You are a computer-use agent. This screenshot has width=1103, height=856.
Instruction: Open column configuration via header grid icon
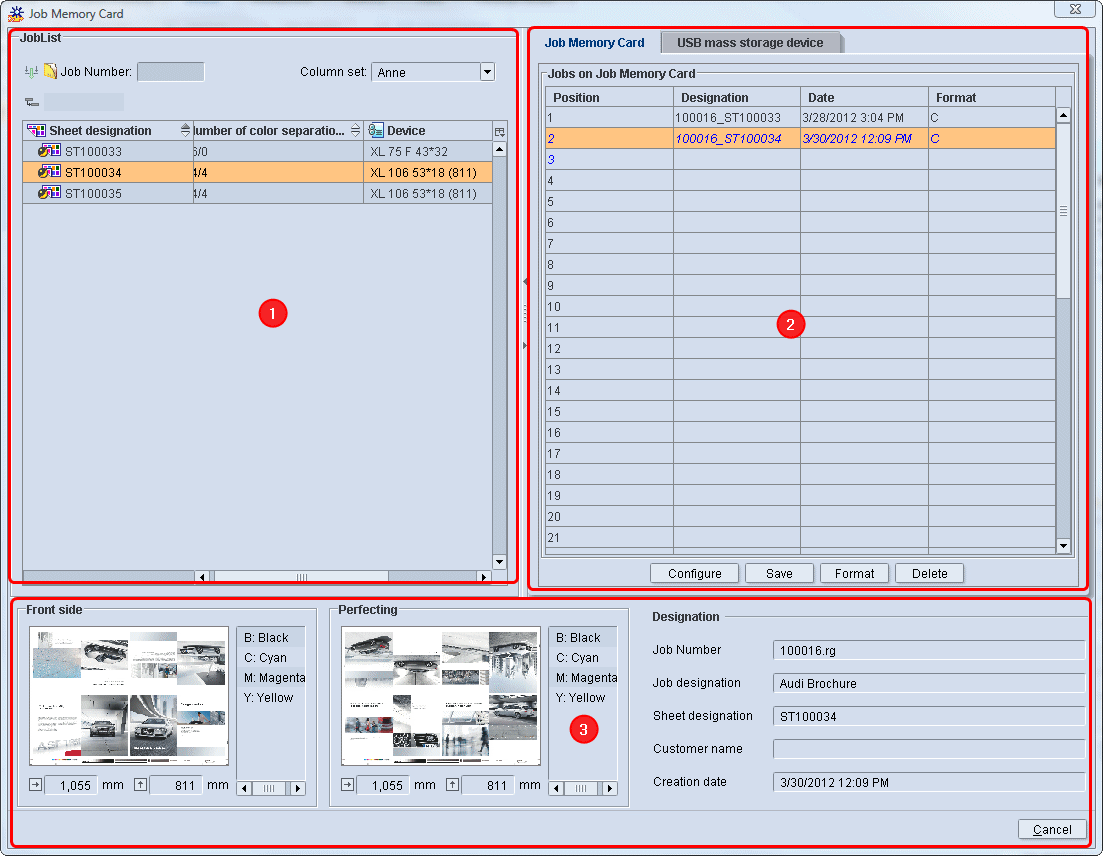tap(498, 130)
